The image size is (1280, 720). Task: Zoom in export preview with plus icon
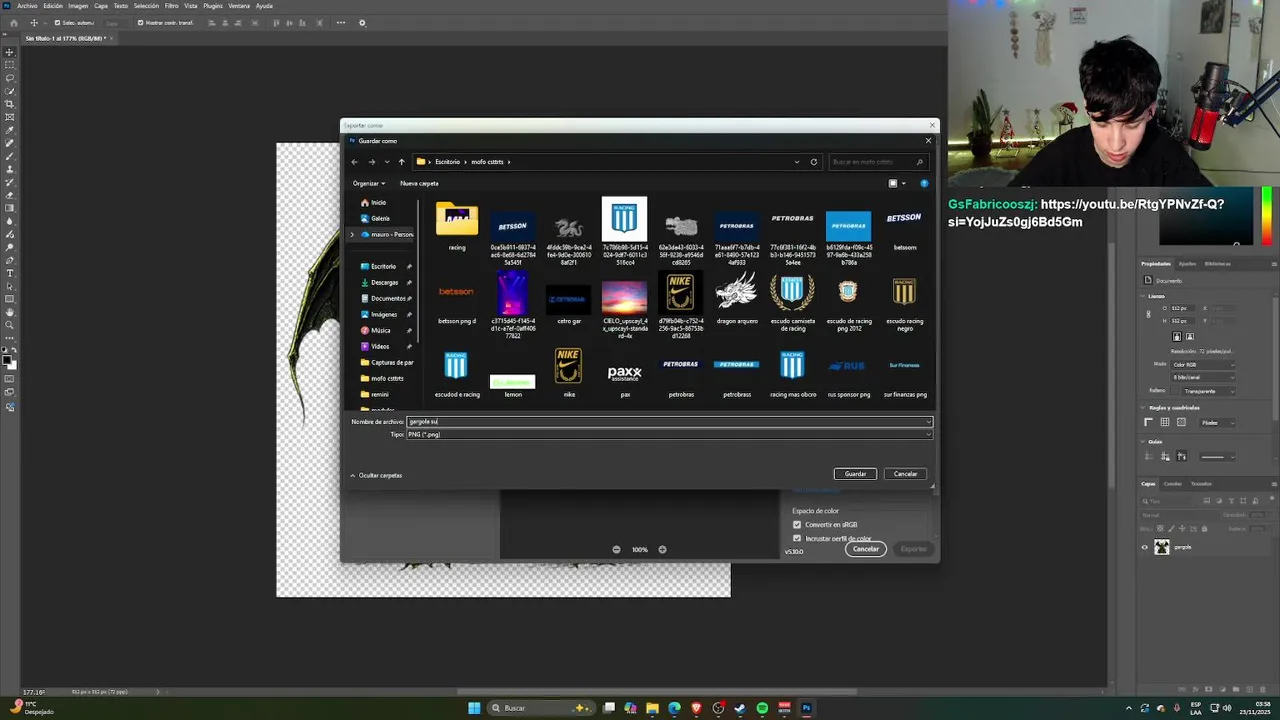click(x=662, y=549)
